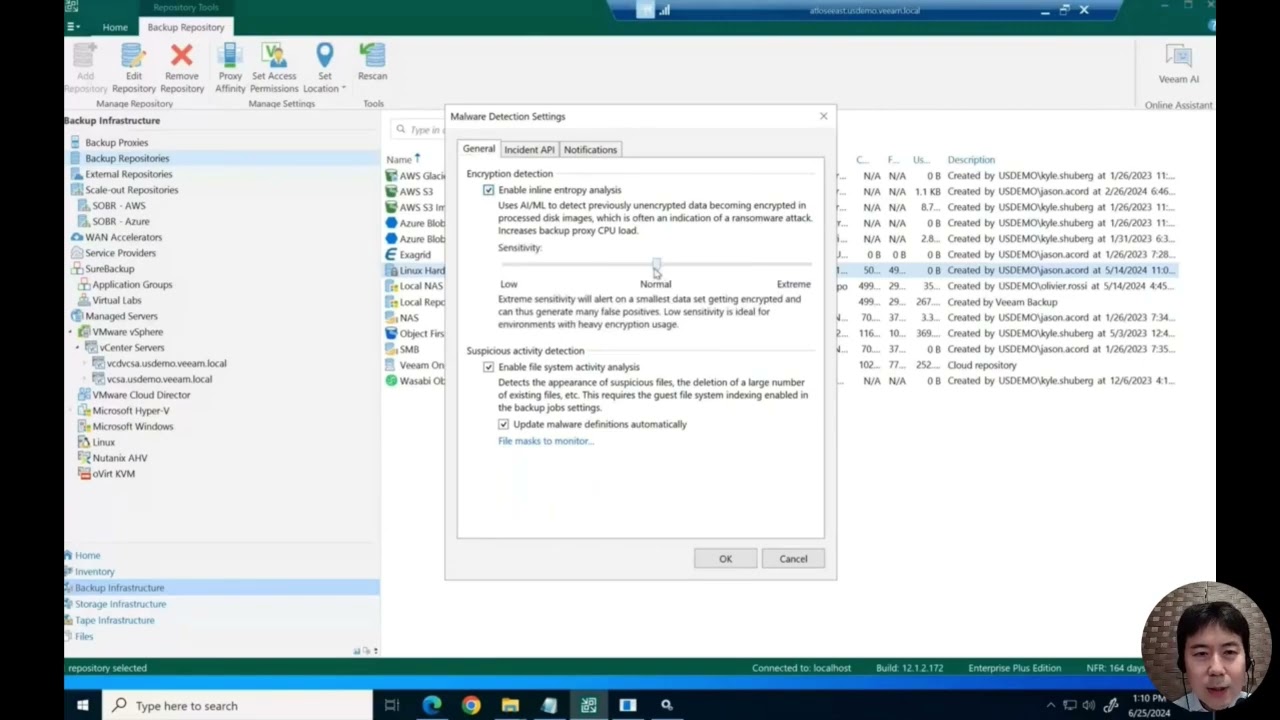Click in the Windows taskbar search box

(x=238, y=705)
